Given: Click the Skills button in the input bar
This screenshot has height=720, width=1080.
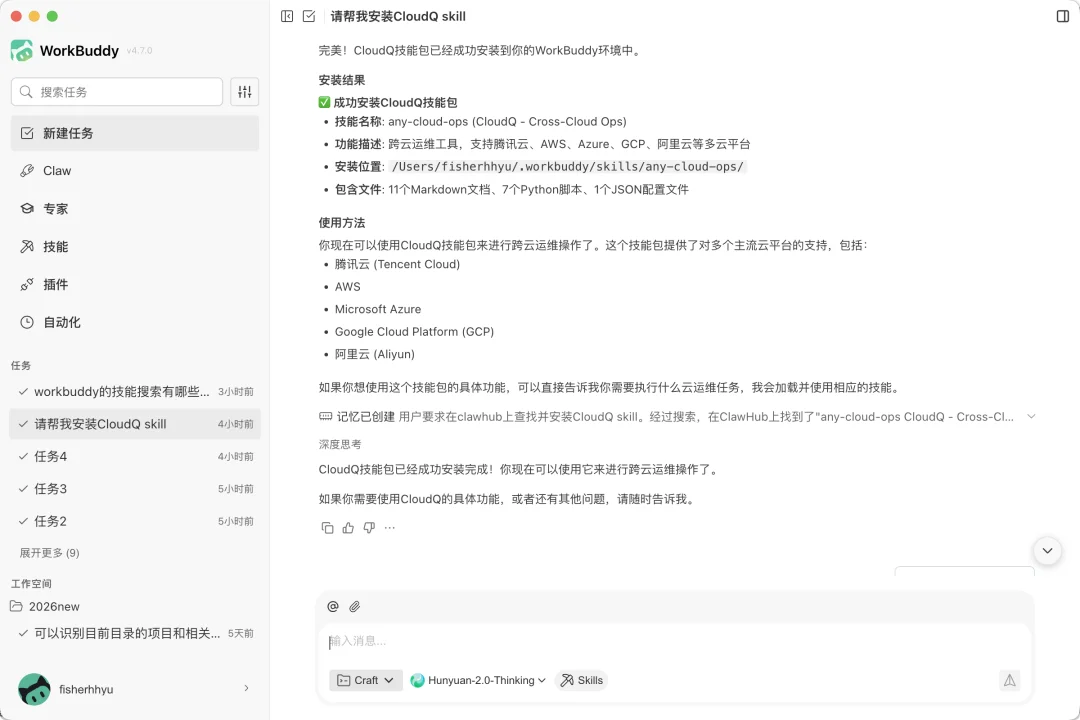Looking at the screenshot, I should [x=581, y=680].
